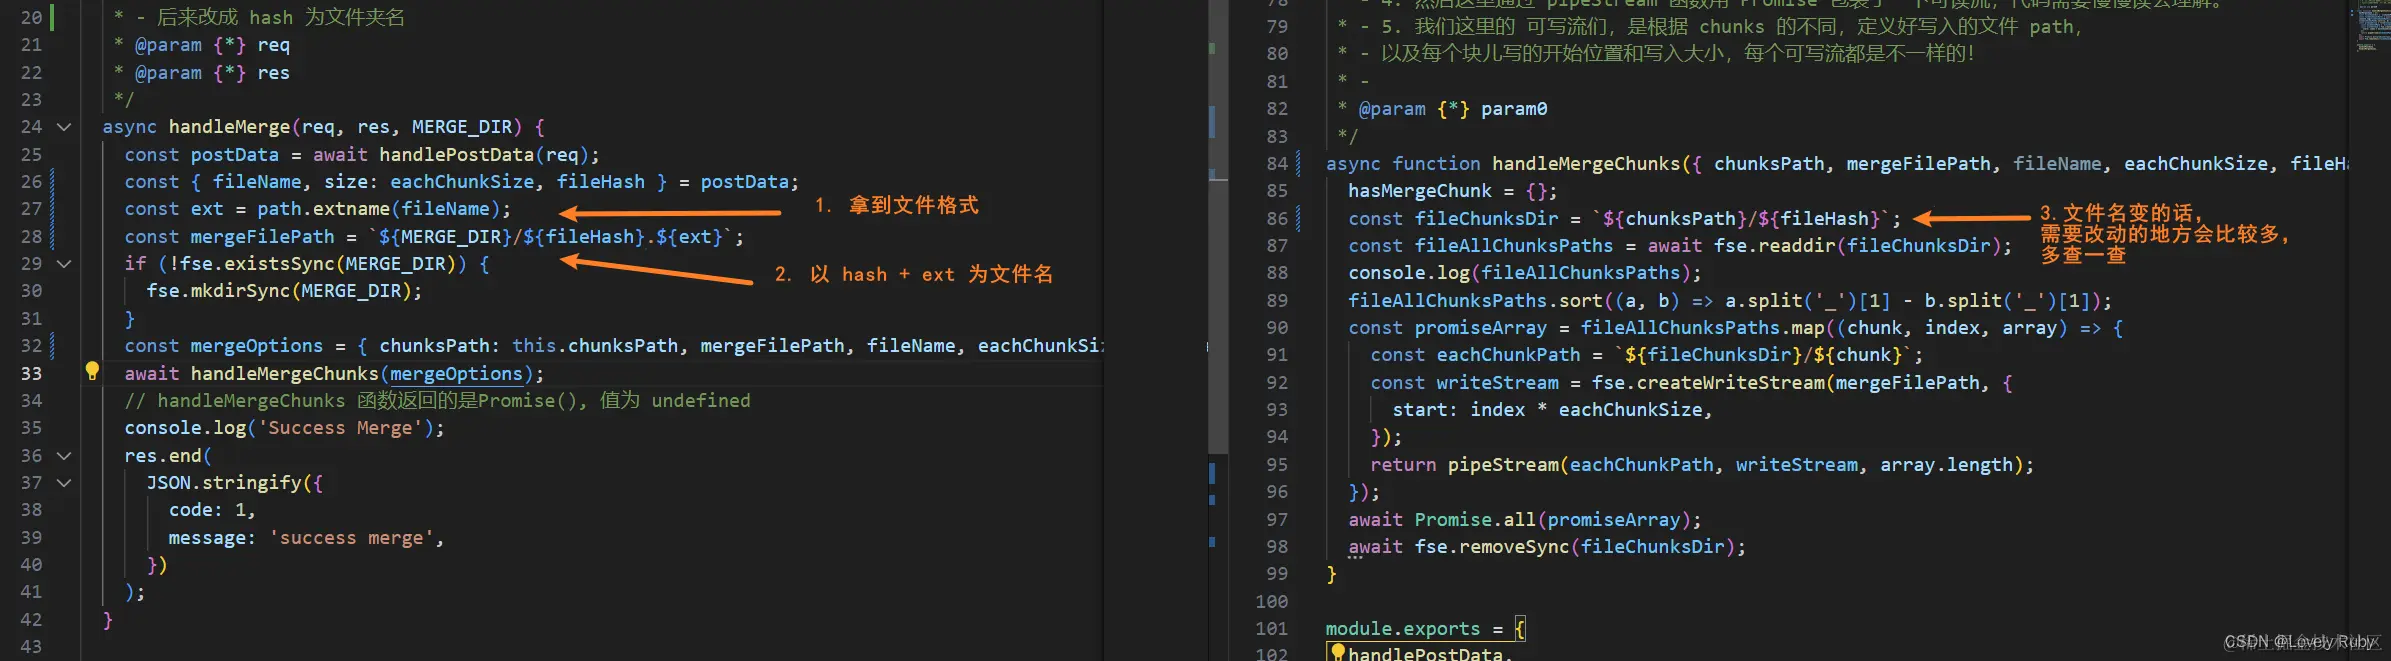Collapse the JSON.stringify fold chevron on line 37

pyautogui.click(x=64, y=483)
